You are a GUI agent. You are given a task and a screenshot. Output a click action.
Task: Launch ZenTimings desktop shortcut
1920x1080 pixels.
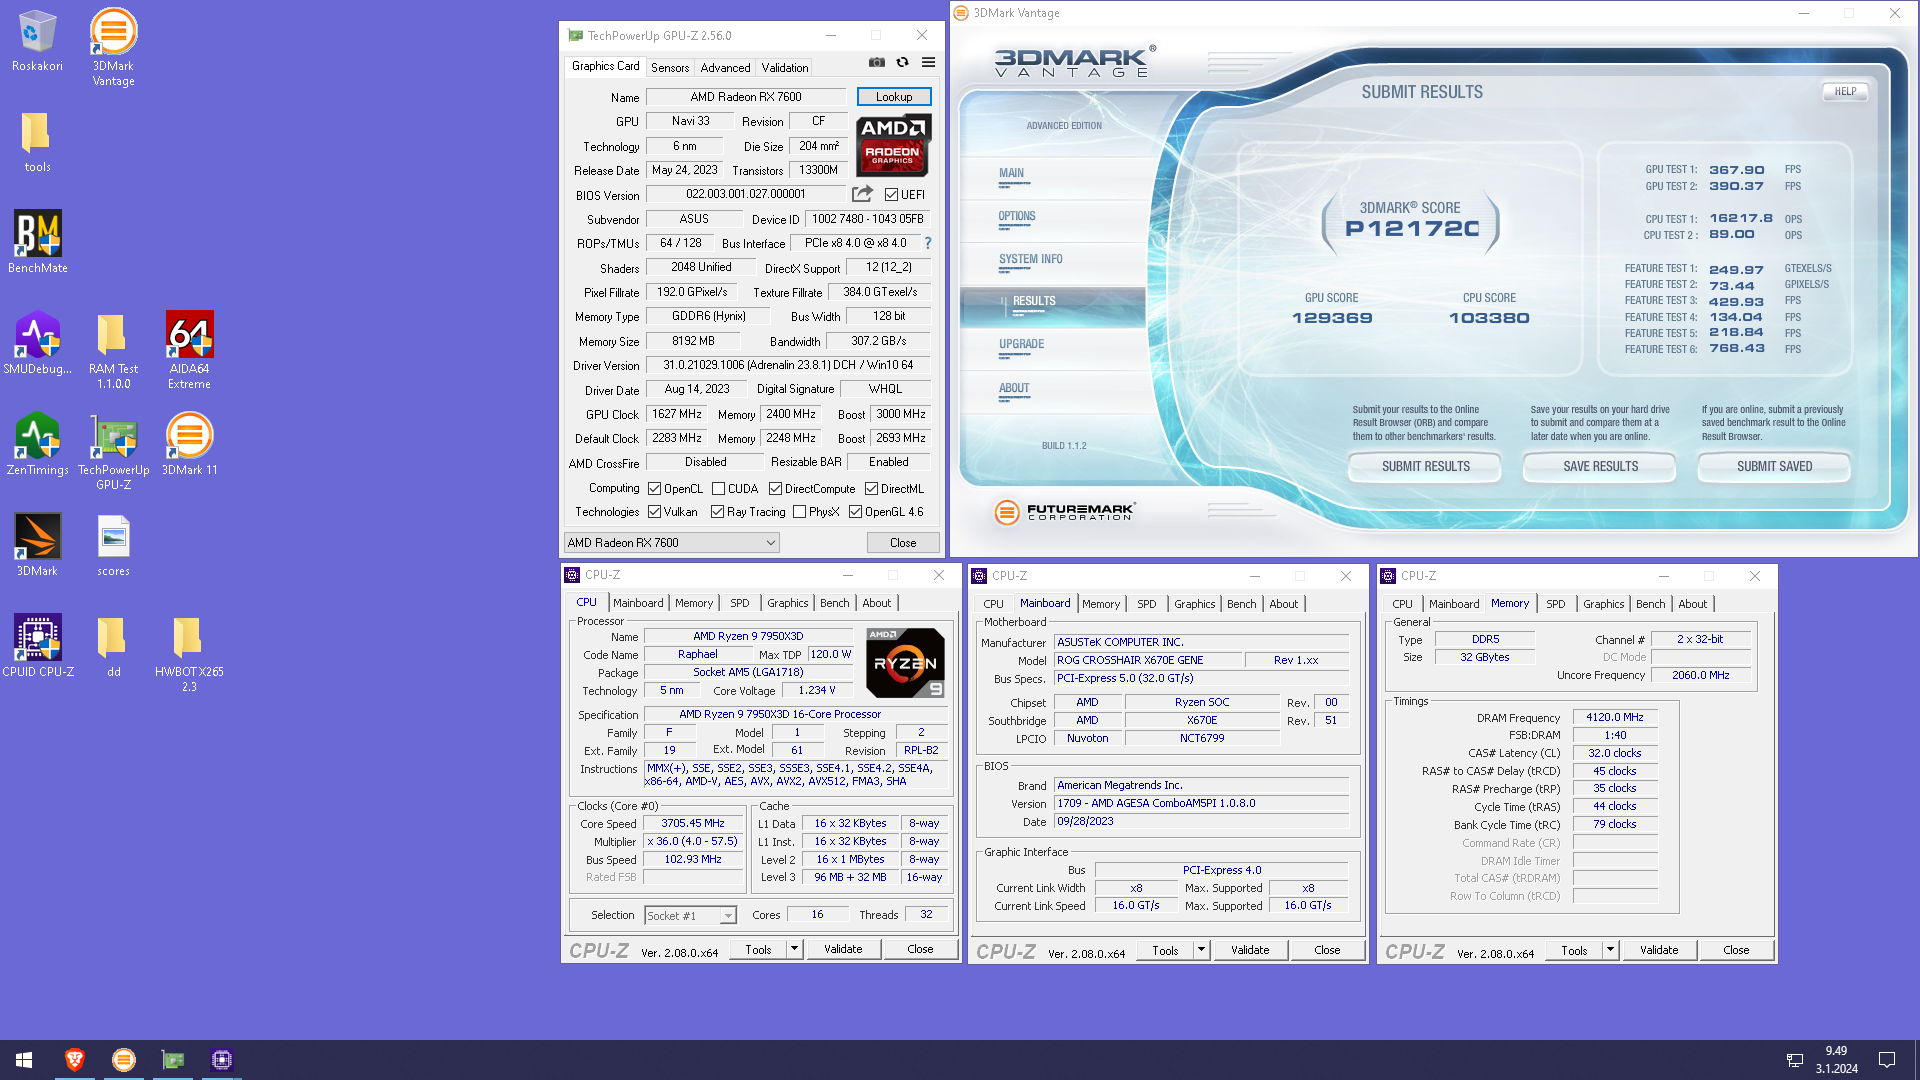[x=37, y=444]
